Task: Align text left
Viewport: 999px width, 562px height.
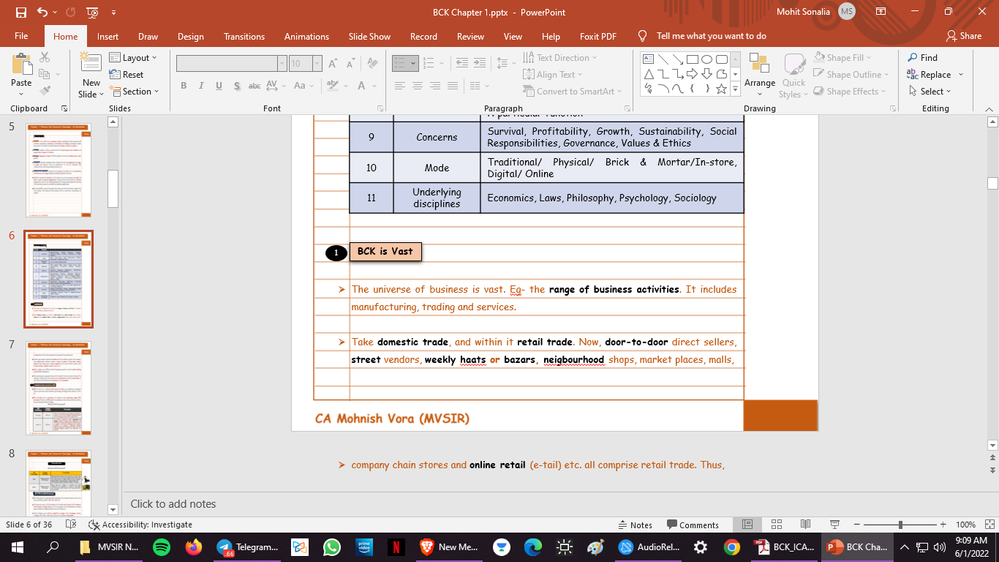Action: [399, 86]
